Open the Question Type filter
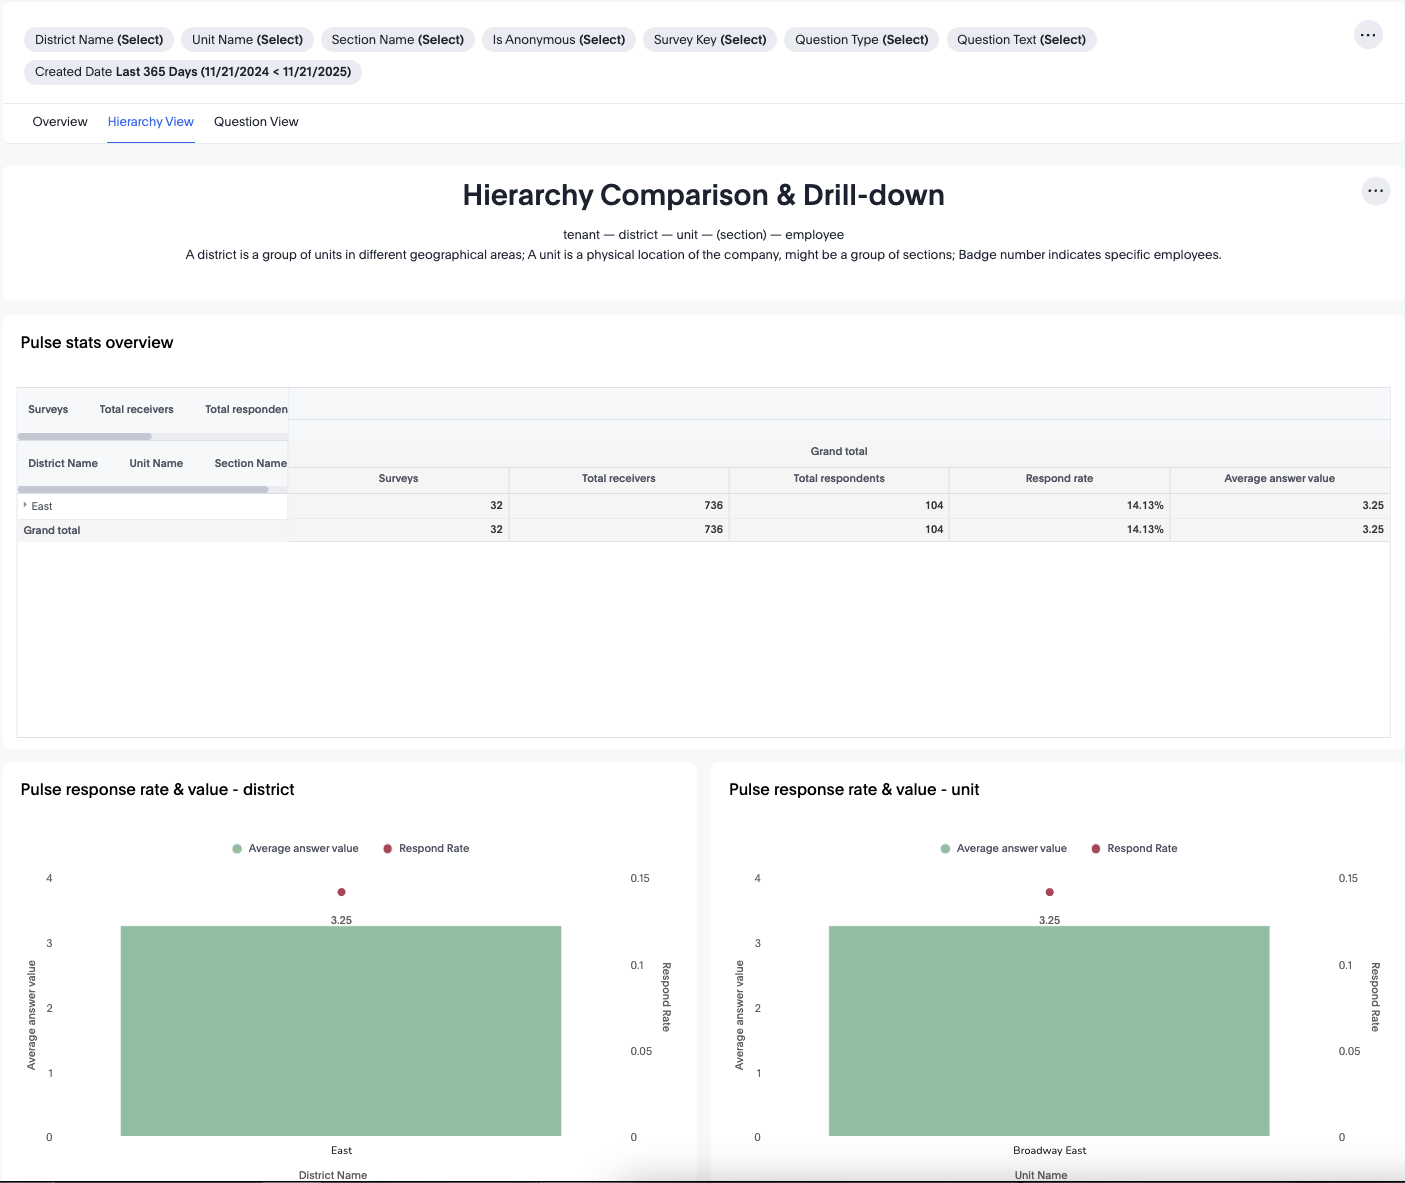This screenshot has width=1405, height=1183. coord(861,40)
